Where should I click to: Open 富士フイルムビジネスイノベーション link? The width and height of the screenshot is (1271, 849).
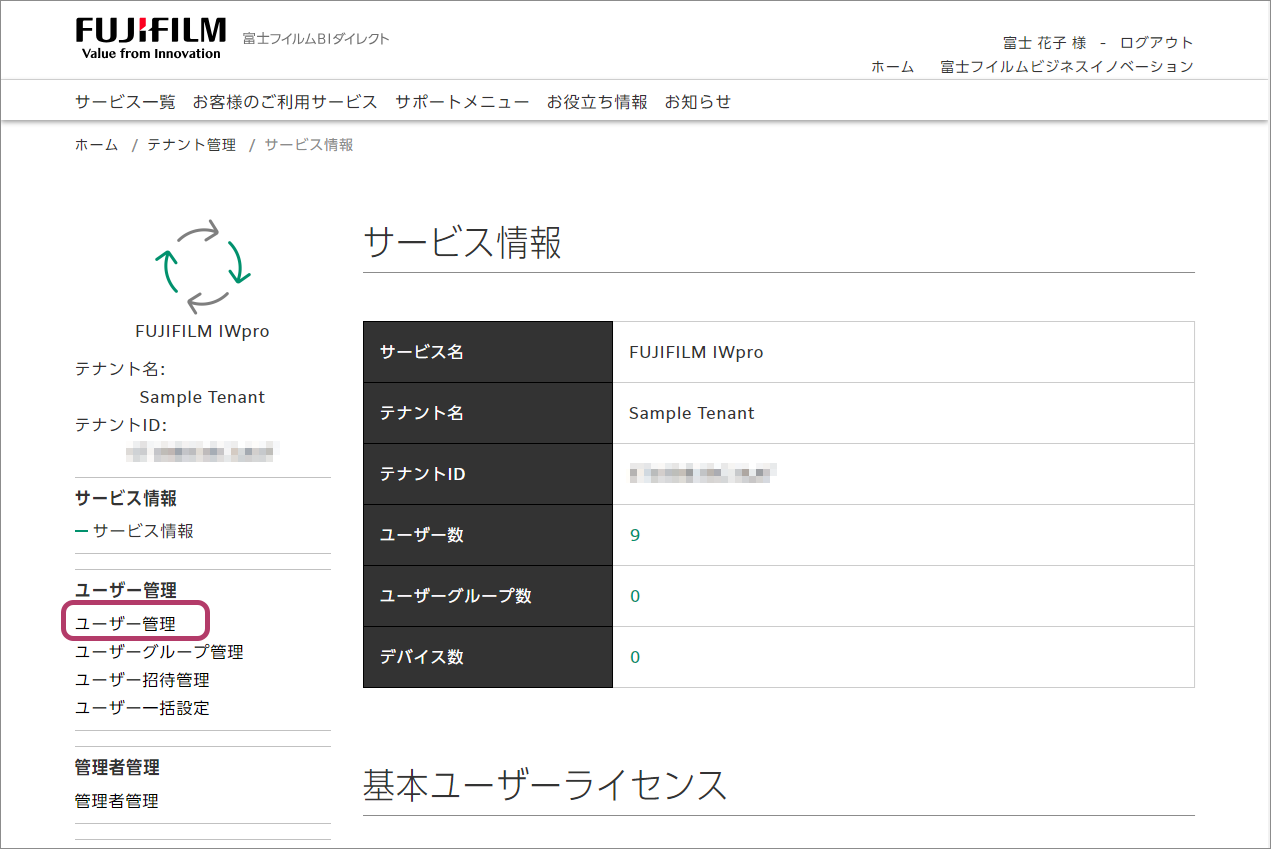[1067, 67]
